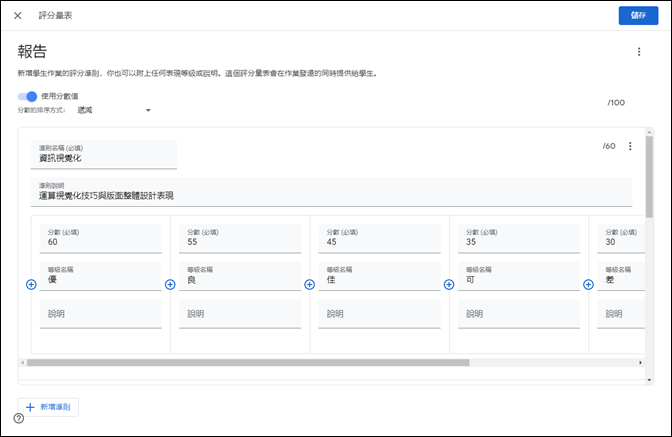The image size is (672, 437).
Task: Add a level between 佳 and 可
Action: (449, 284)
